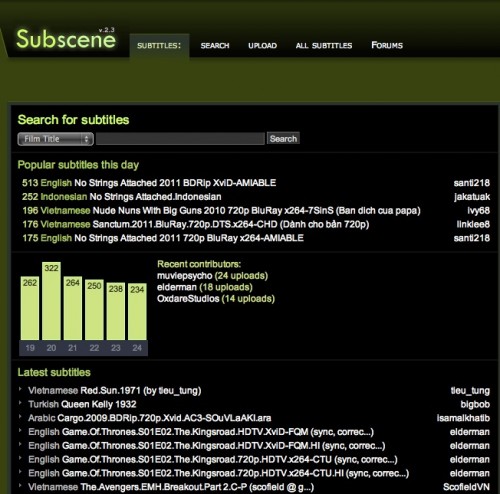Open uploader santi218 profile on first row
The width and height of the screenshot is (500, 494).
tap(471, 183)
